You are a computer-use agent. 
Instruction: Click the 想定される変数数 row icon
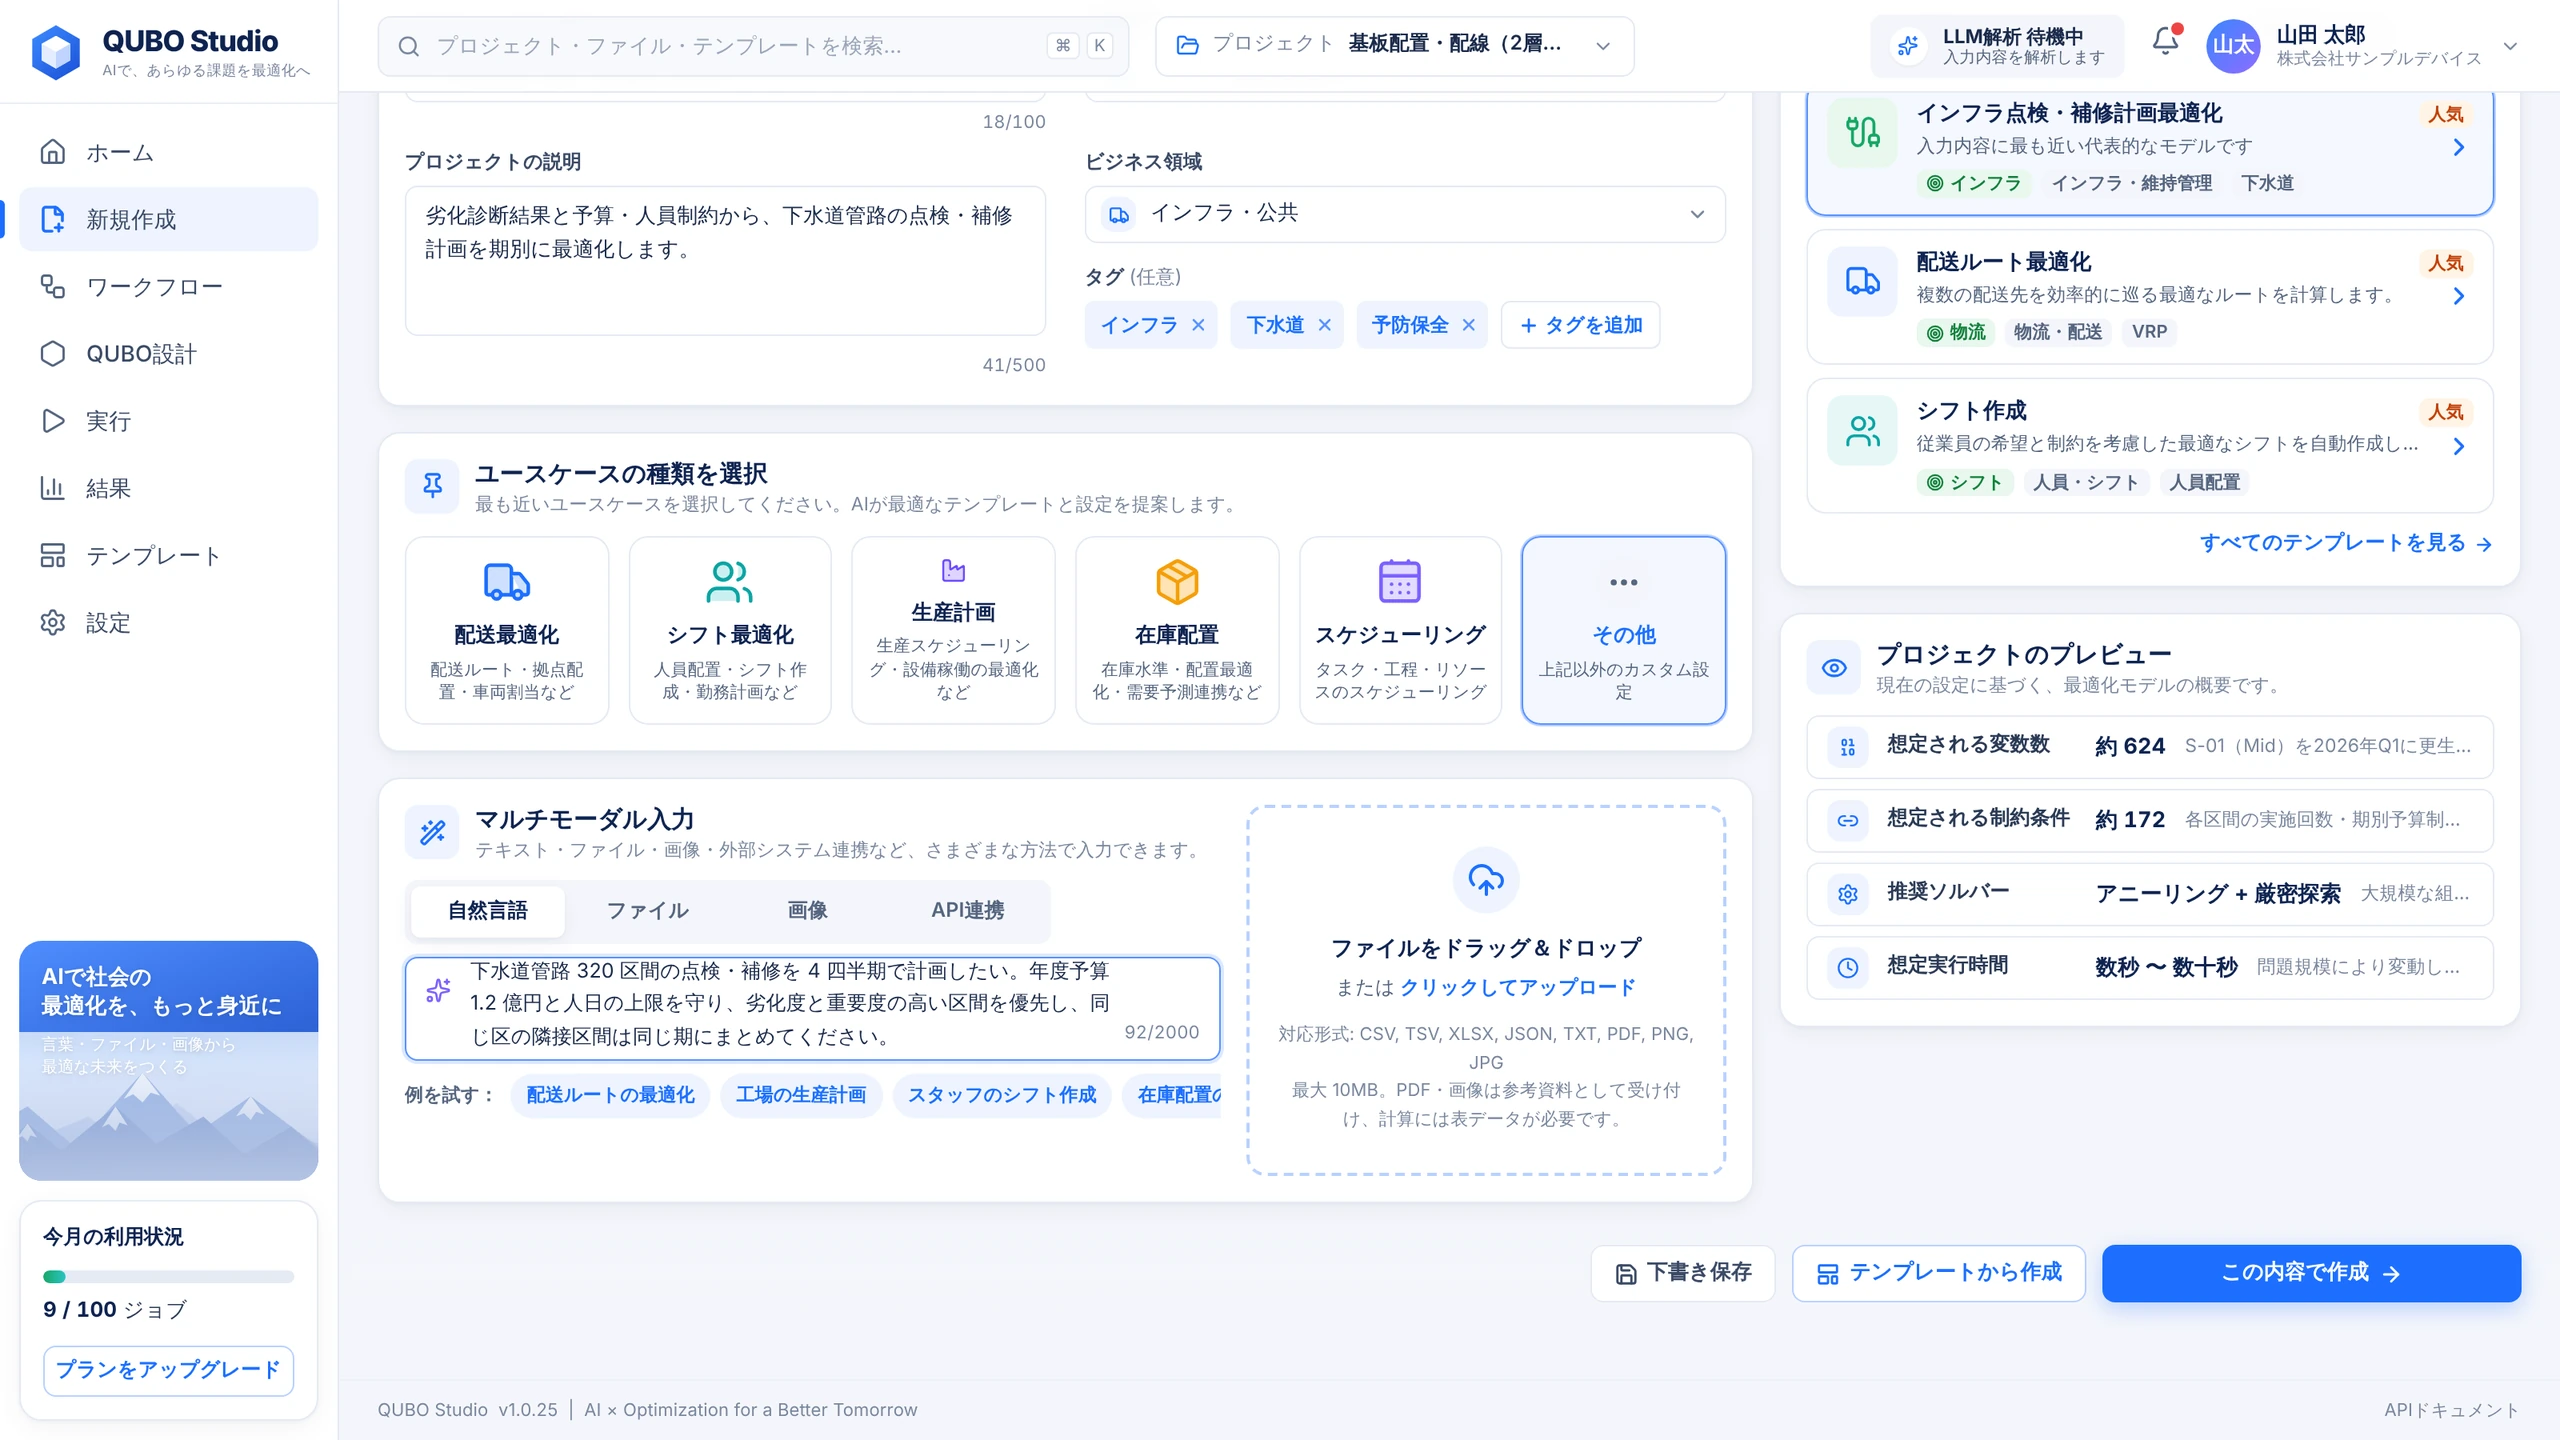pyautogui.click(x=1848, y=747)
